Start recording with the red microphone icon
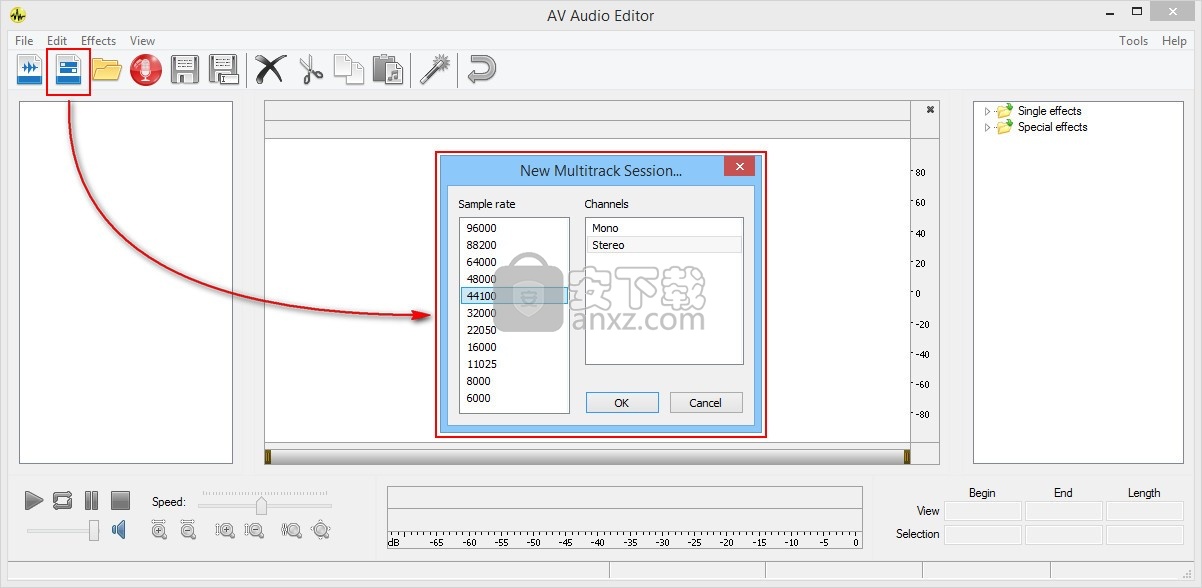This screenshot has height=588, width=1202. pos(146,70)
